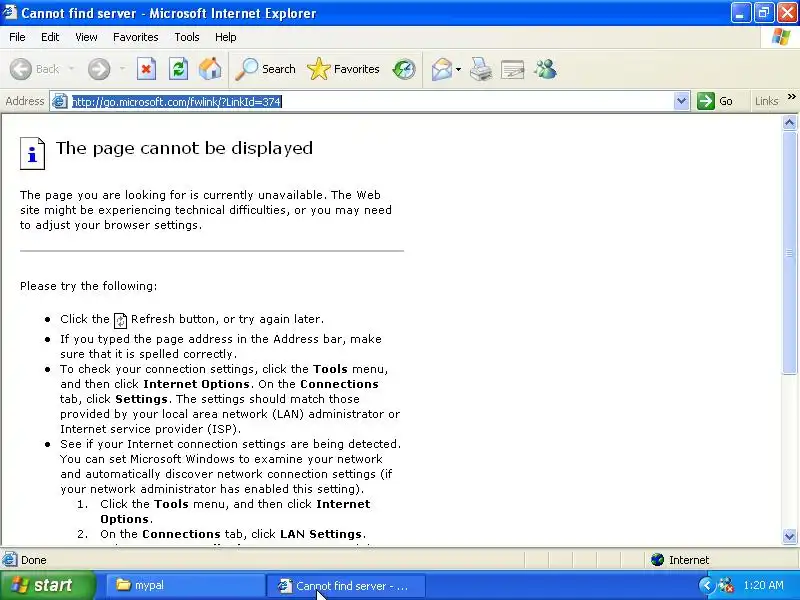
Task: Open the Favorites menu
Action: point(136,37)
